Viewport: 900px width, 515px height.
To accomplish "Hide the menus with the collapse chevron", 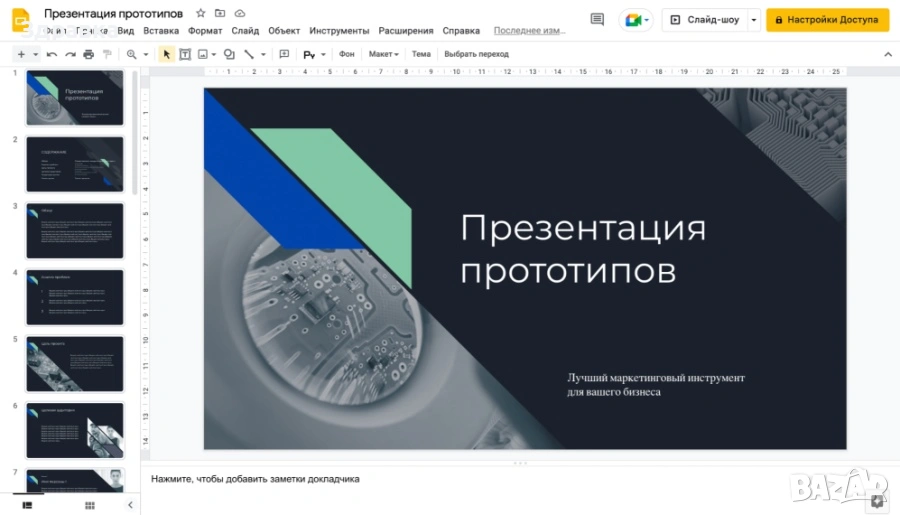I will (x=887, y=54).
